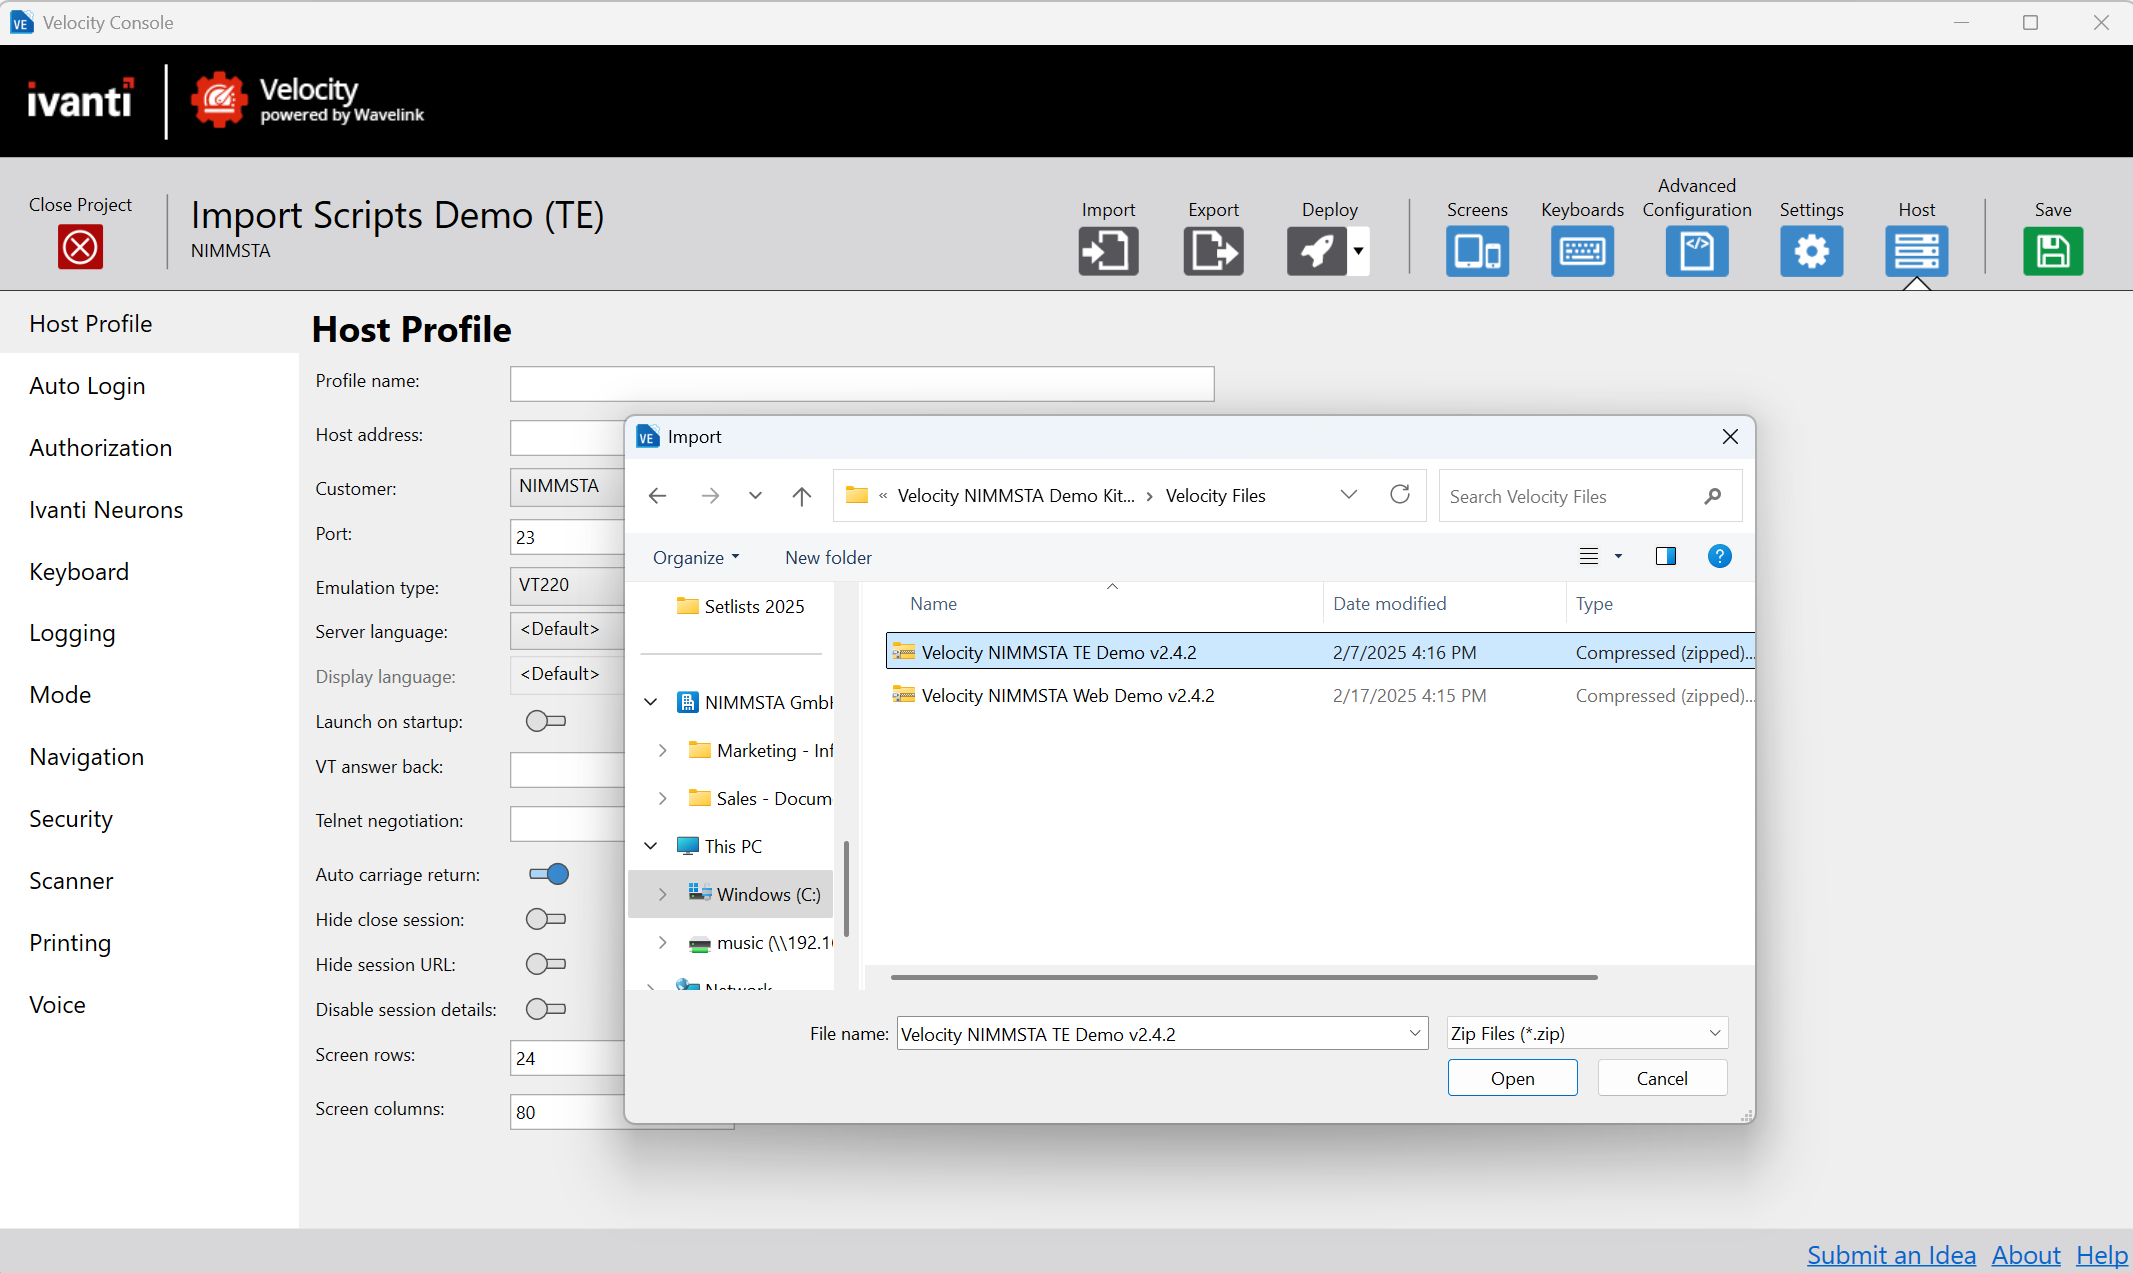Click the Profile name input field
Screen dimensions: 2133x1273
click(x=862, y=384)
